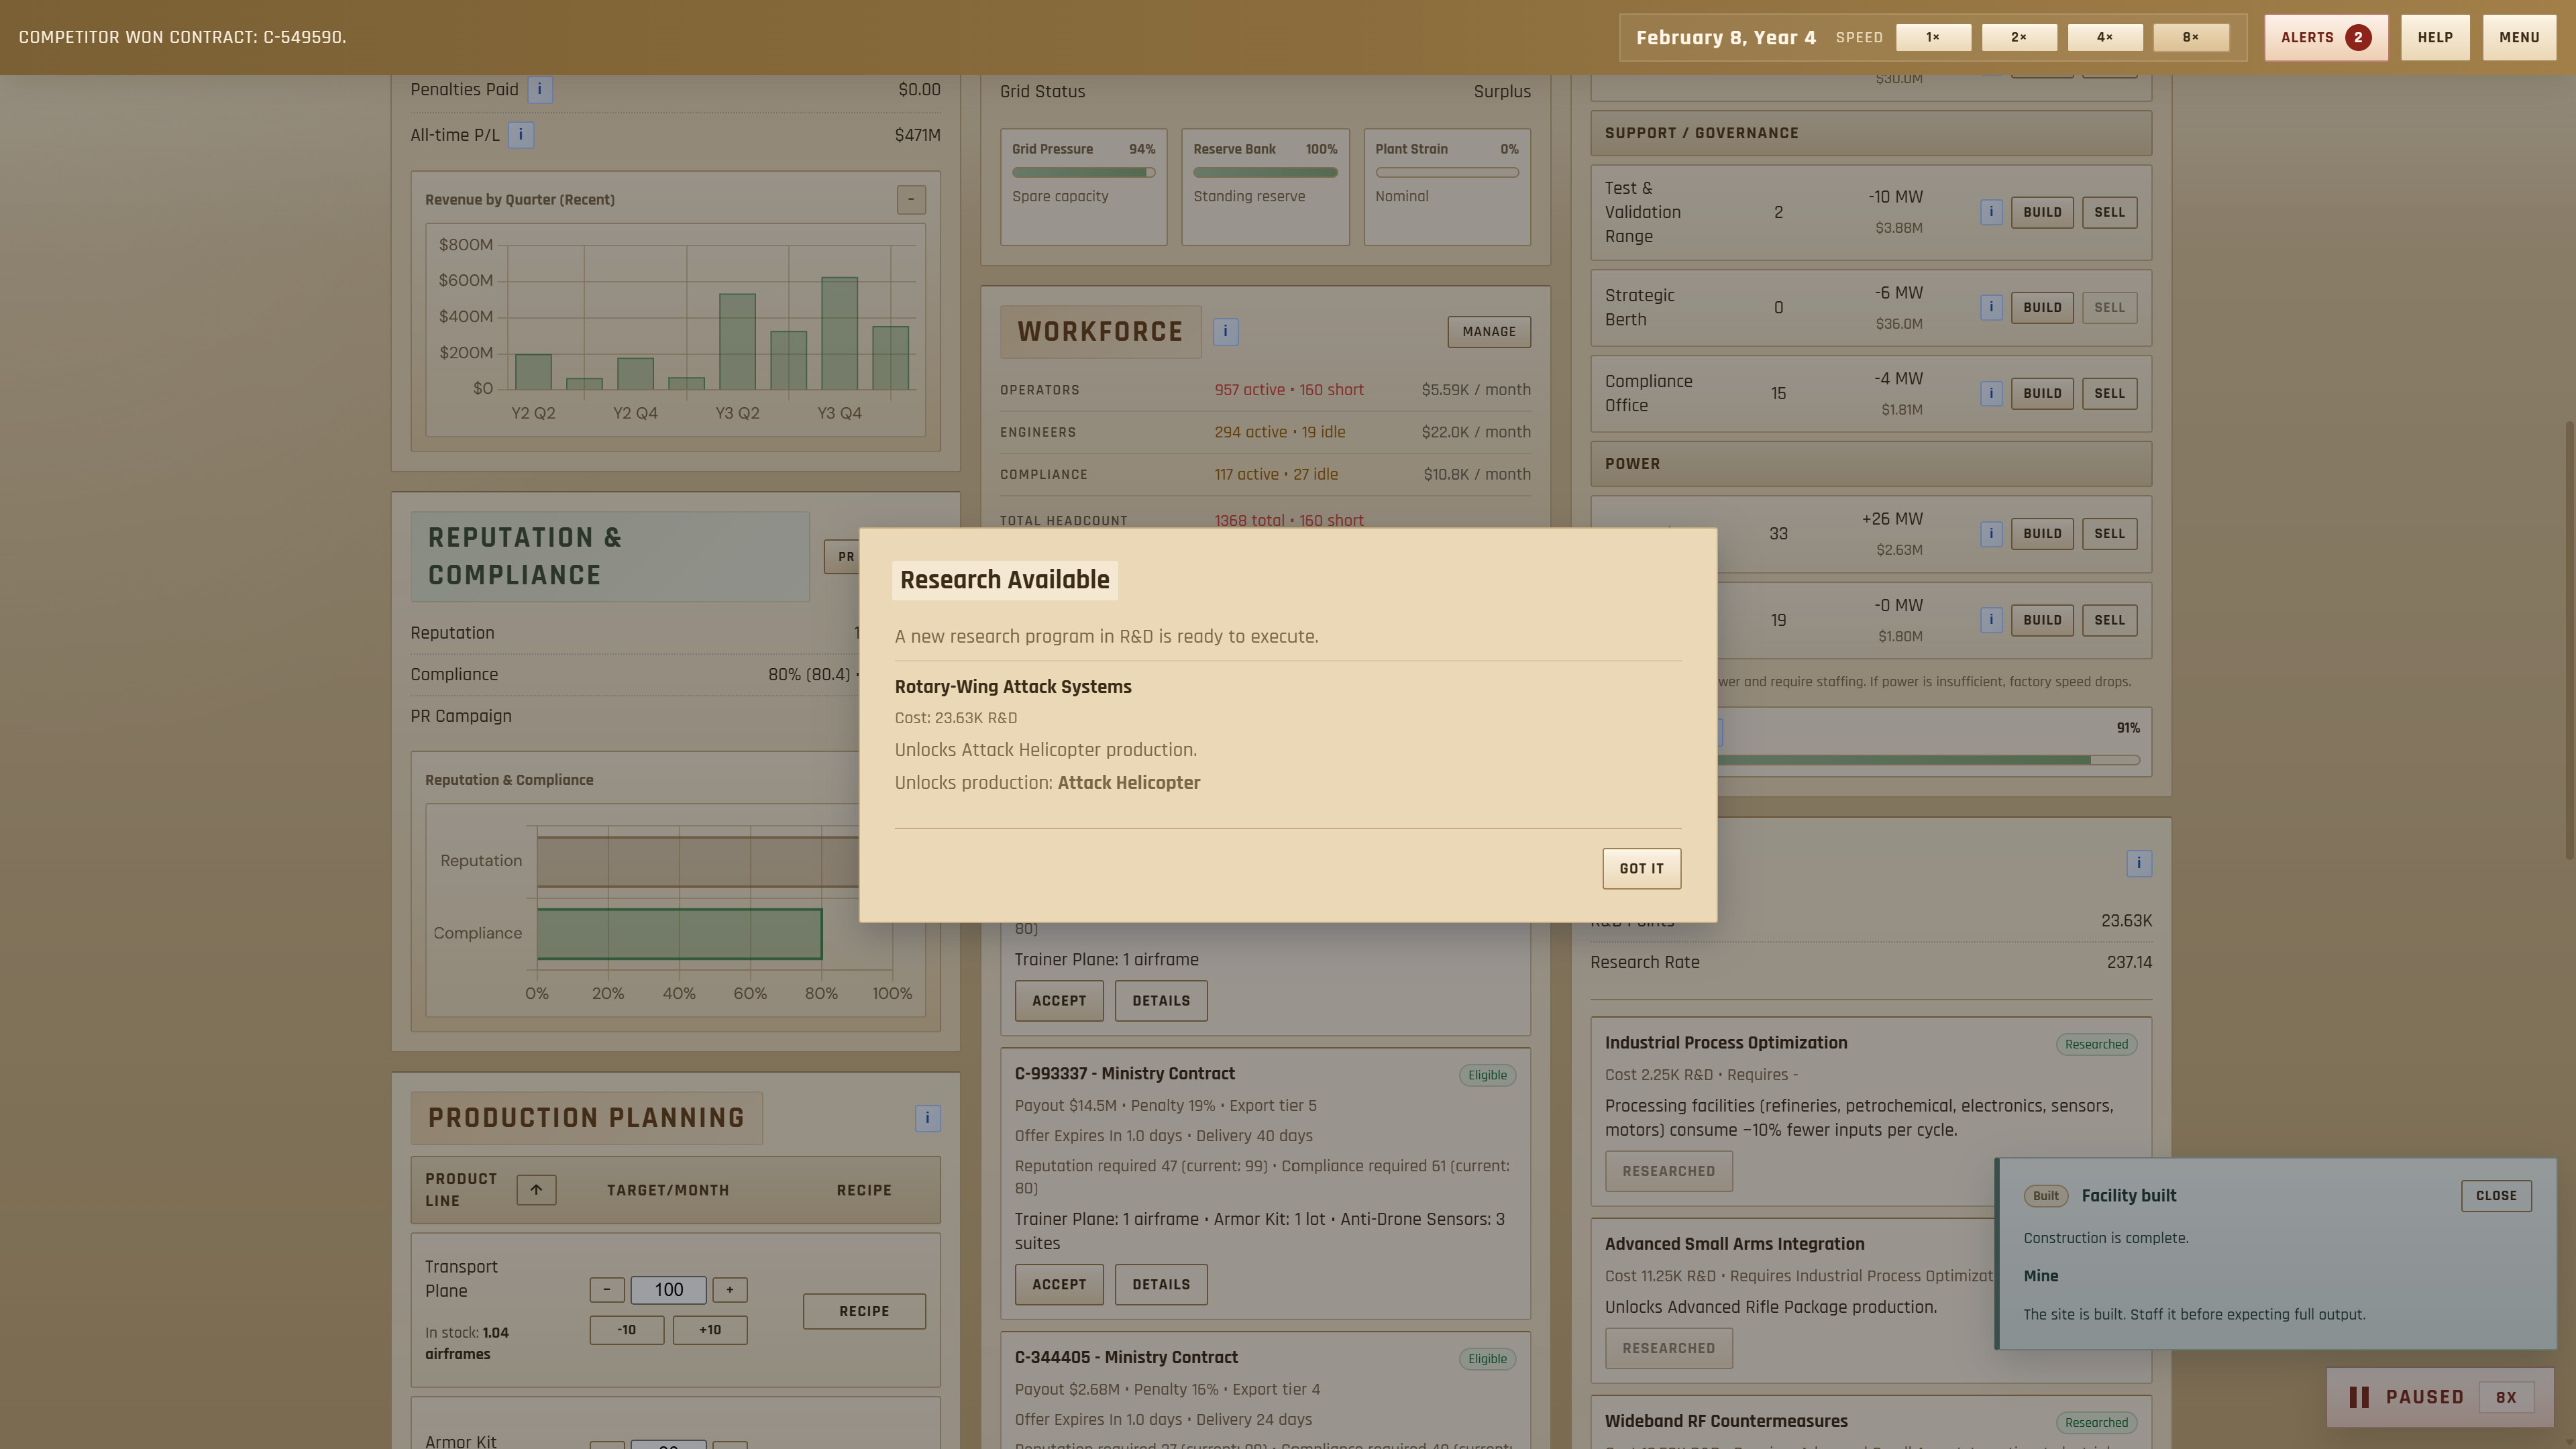Click the Research Rate value 237.14
The width and height of the screenshot is (2576, 1449).
(2129, 961)
